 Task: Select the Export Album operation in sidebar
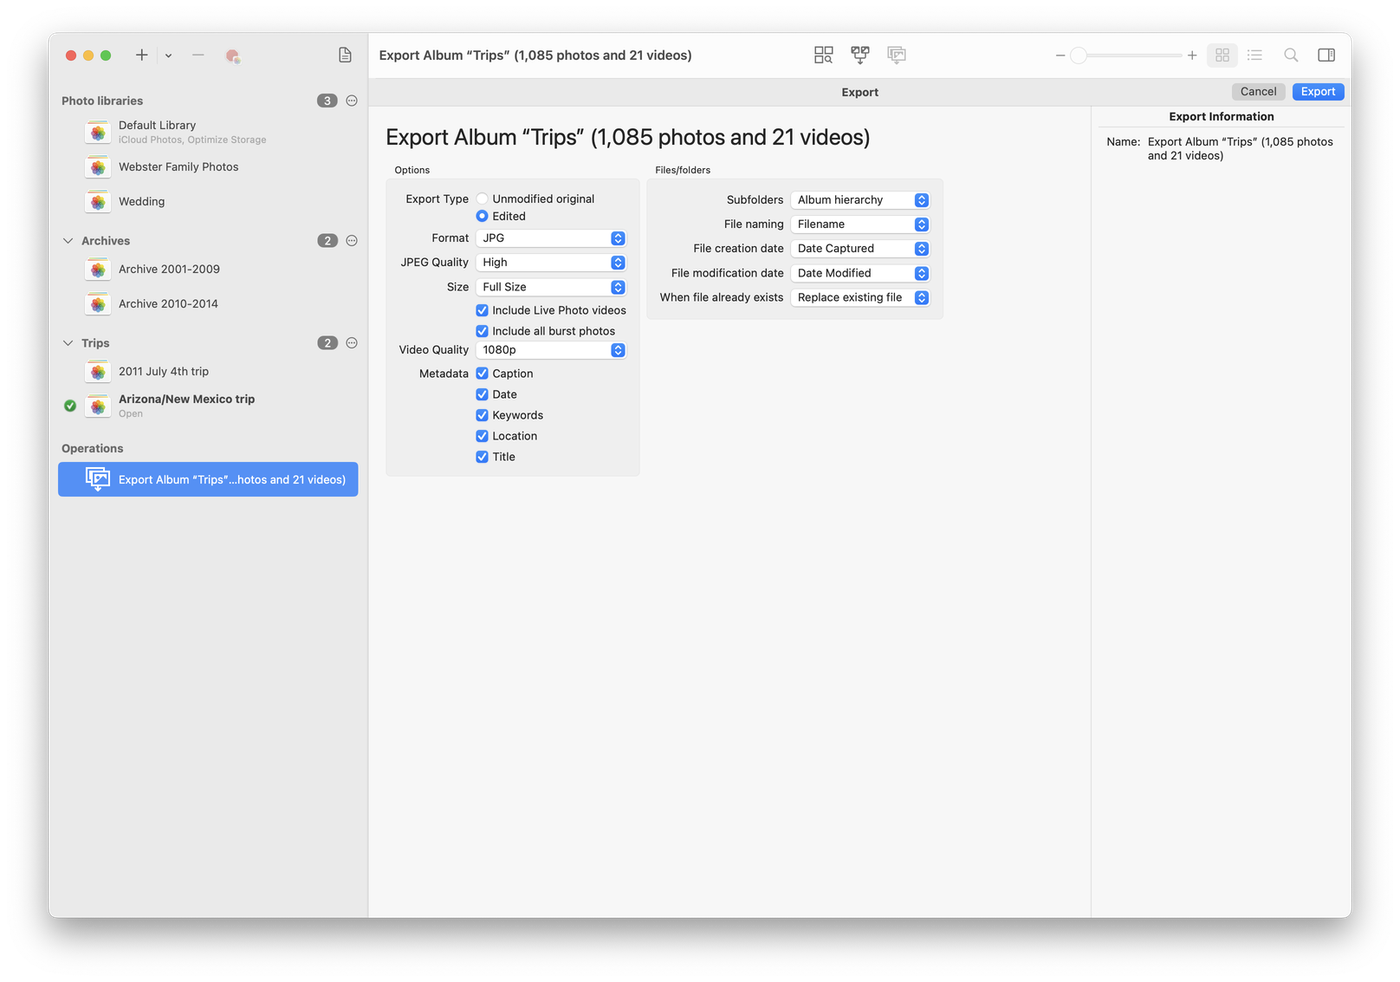tap(208, 480)
